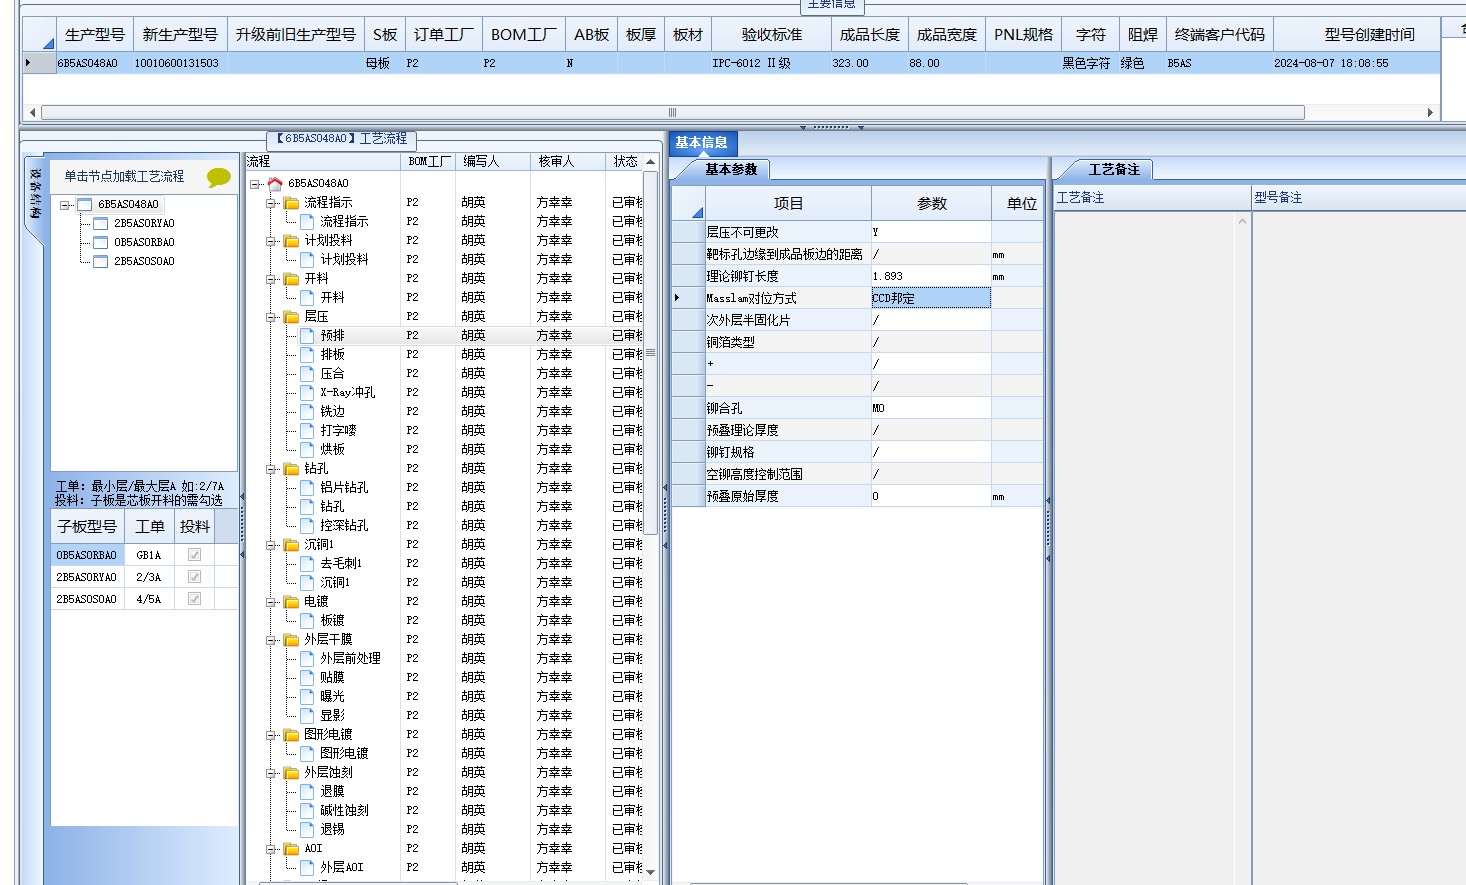This screenshot has width=1466, height=885.
Task: Click the folder icon for AOI
Action: pos(291,848)
